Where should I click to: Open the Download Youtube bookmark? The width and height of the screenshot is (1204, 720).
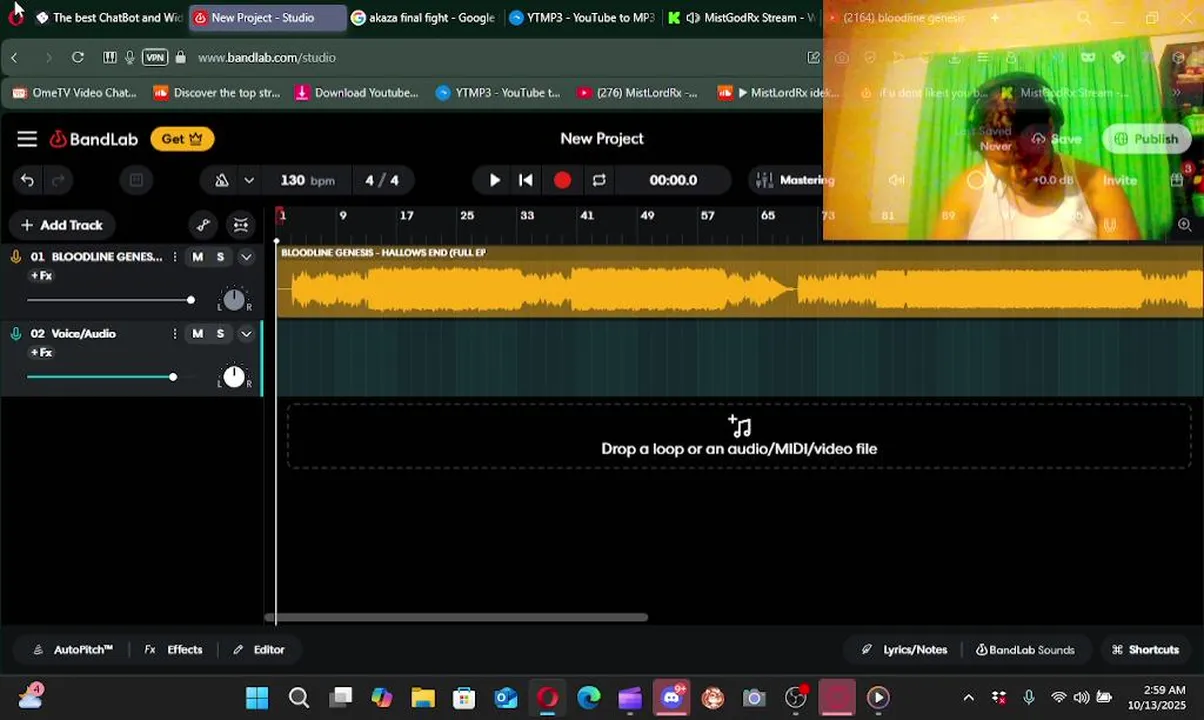coord(356,93)
